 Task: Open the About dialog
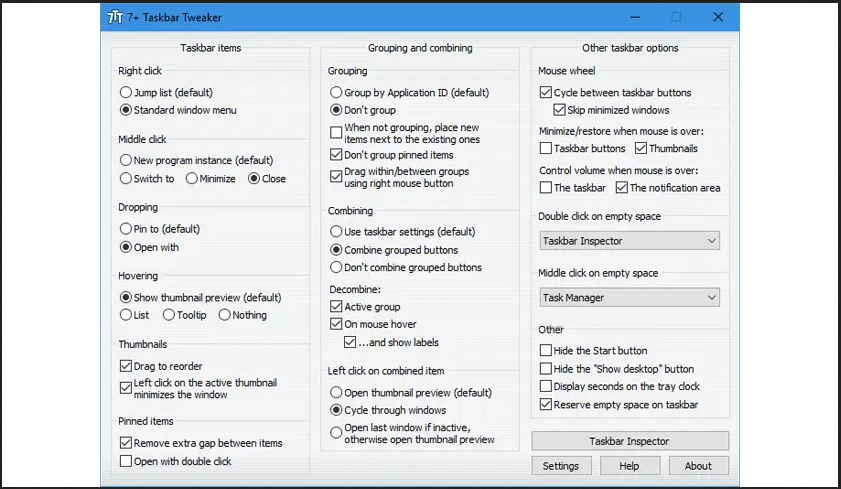click(698, 466)
